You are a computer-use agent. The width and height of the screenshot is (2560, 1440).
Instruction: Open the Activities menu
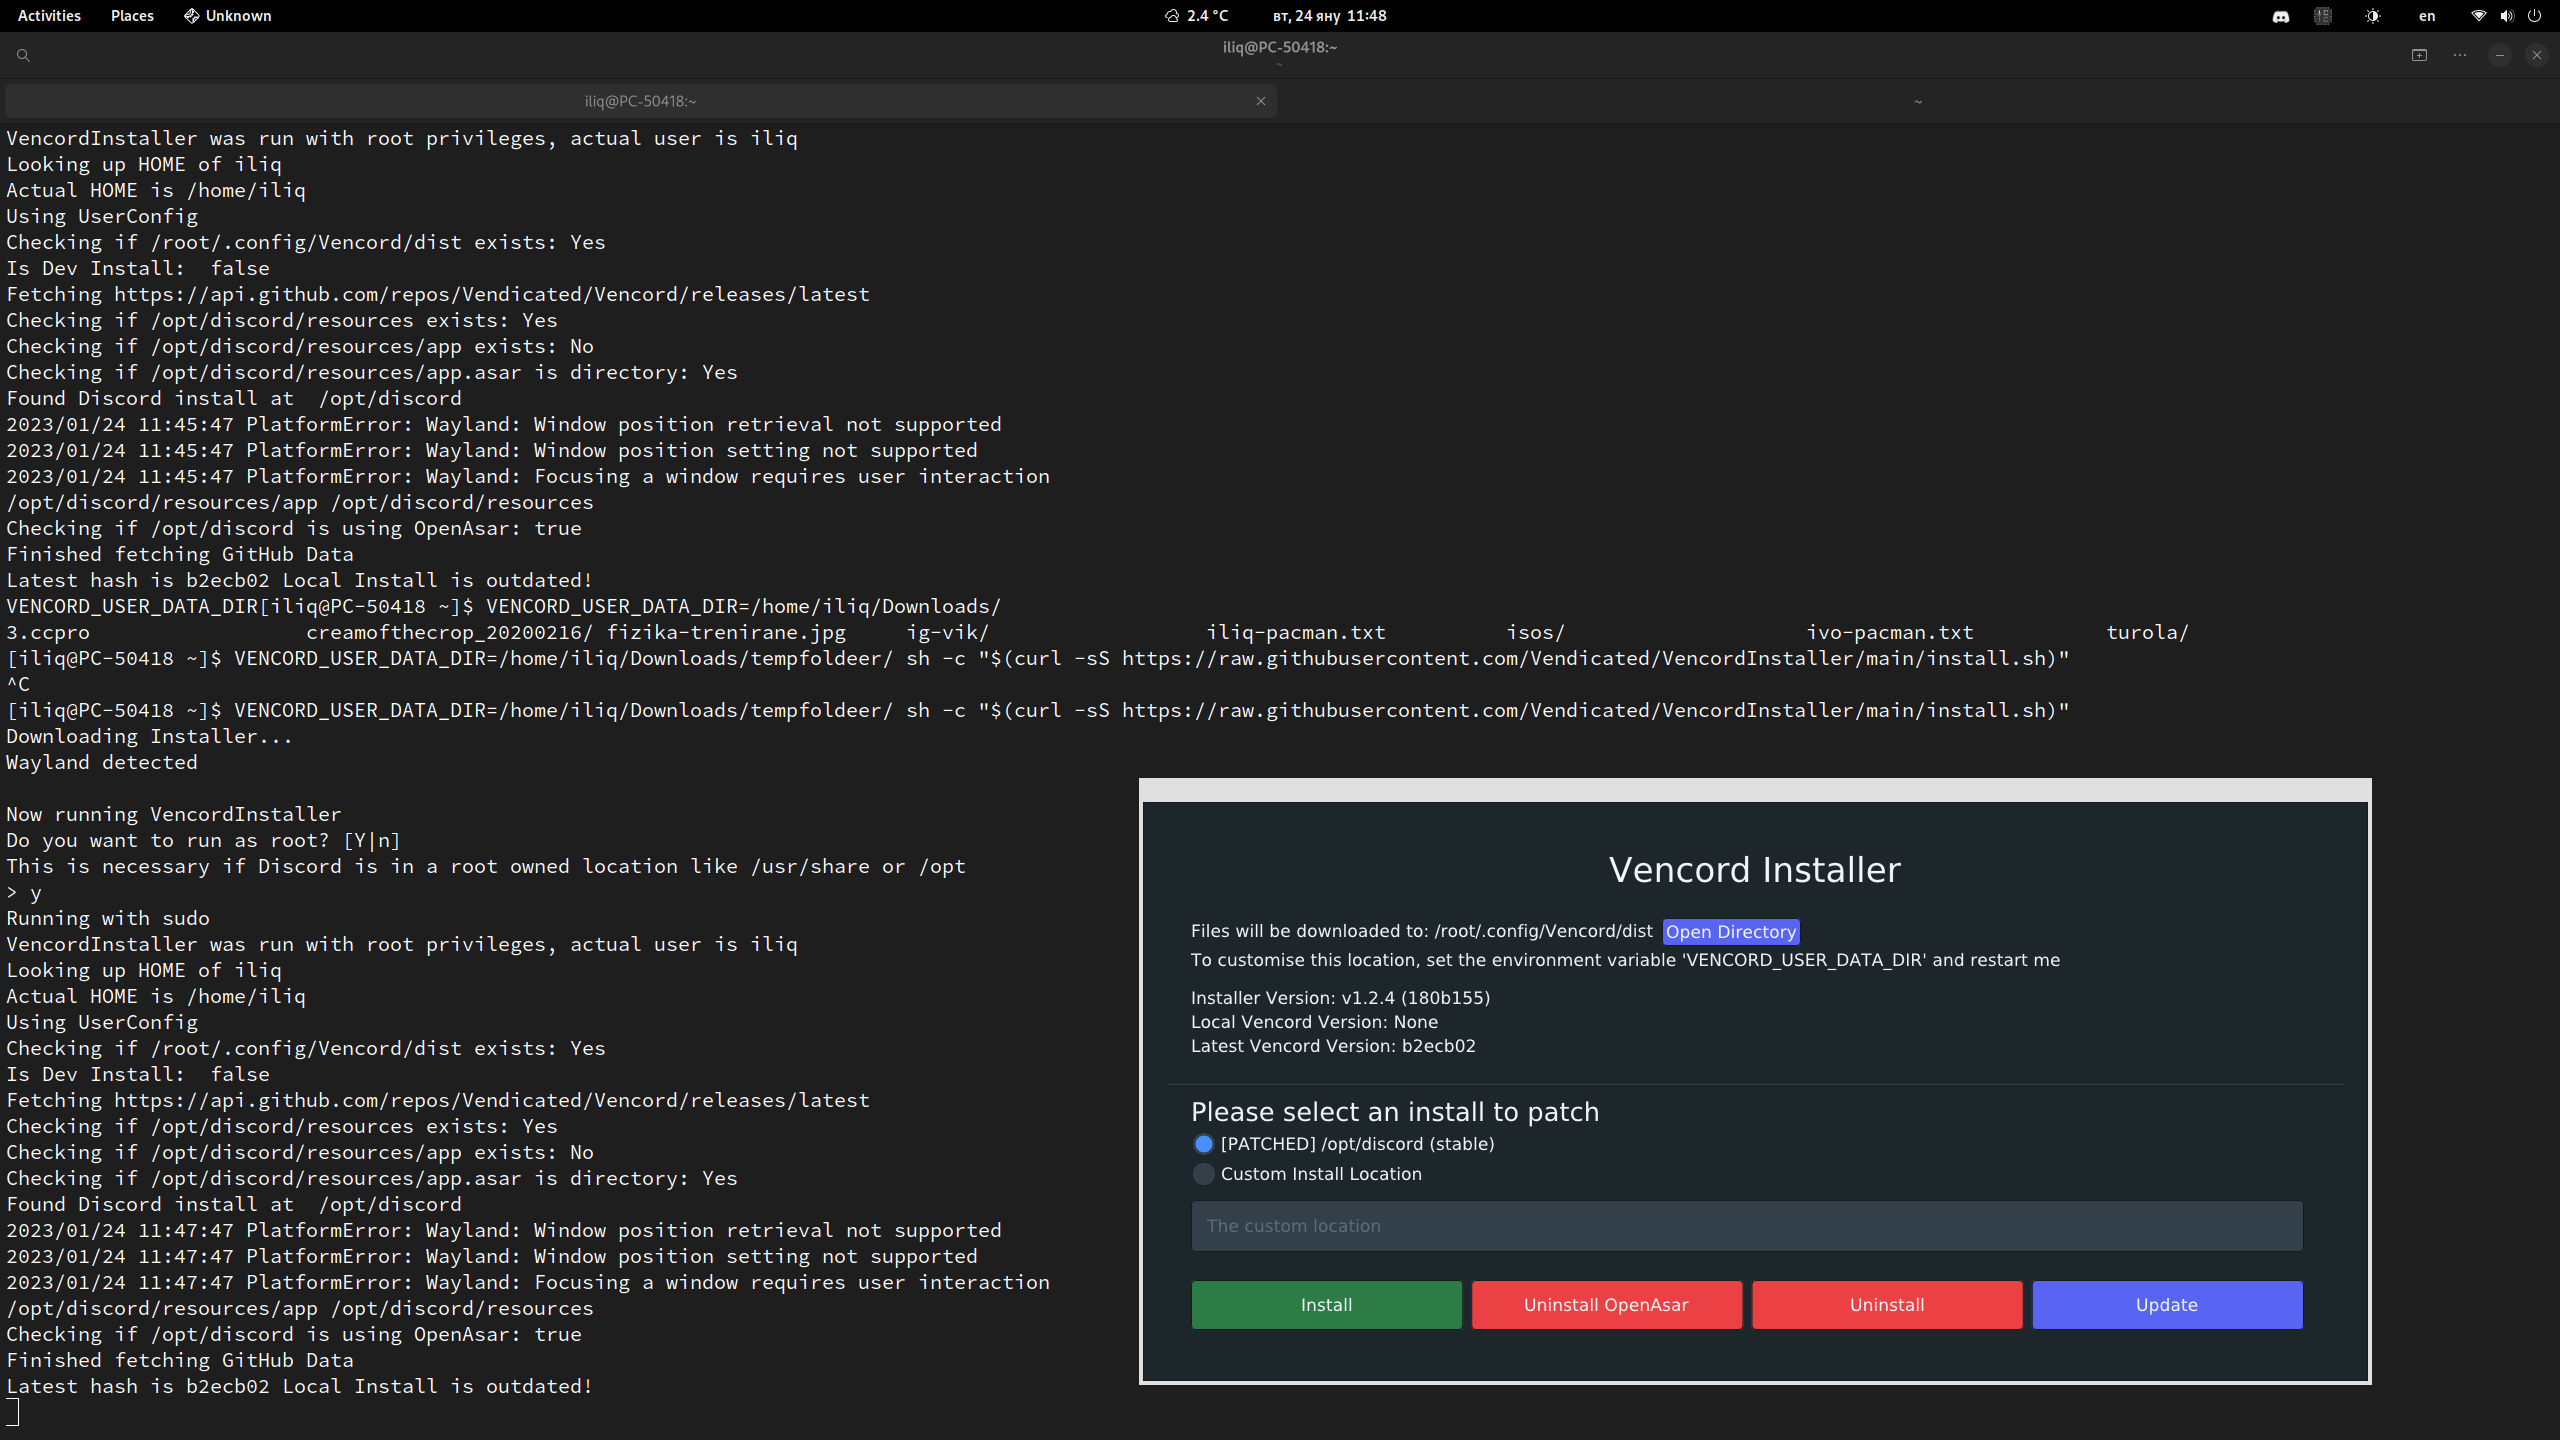(x=48, y=16)
